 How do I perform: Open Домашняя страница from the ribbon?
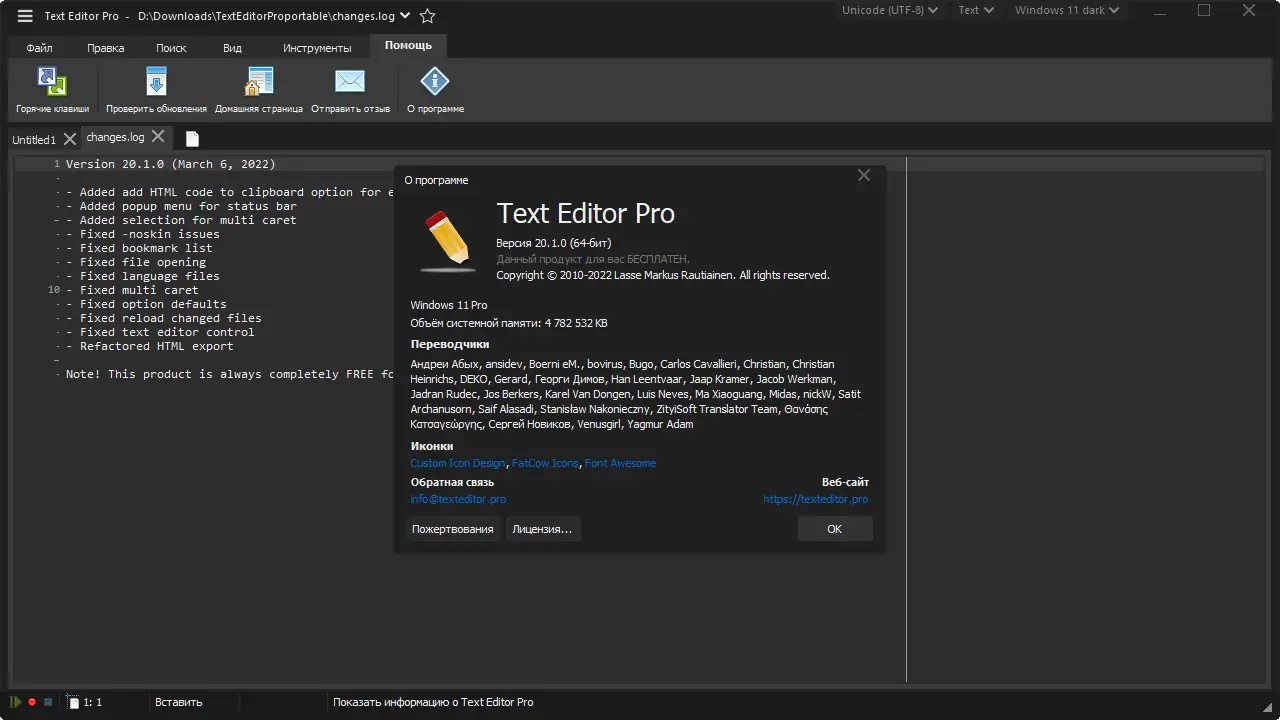(259, 82)
